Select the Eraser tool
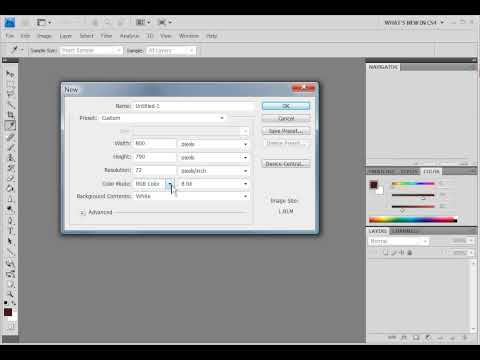 click(10, 179)
